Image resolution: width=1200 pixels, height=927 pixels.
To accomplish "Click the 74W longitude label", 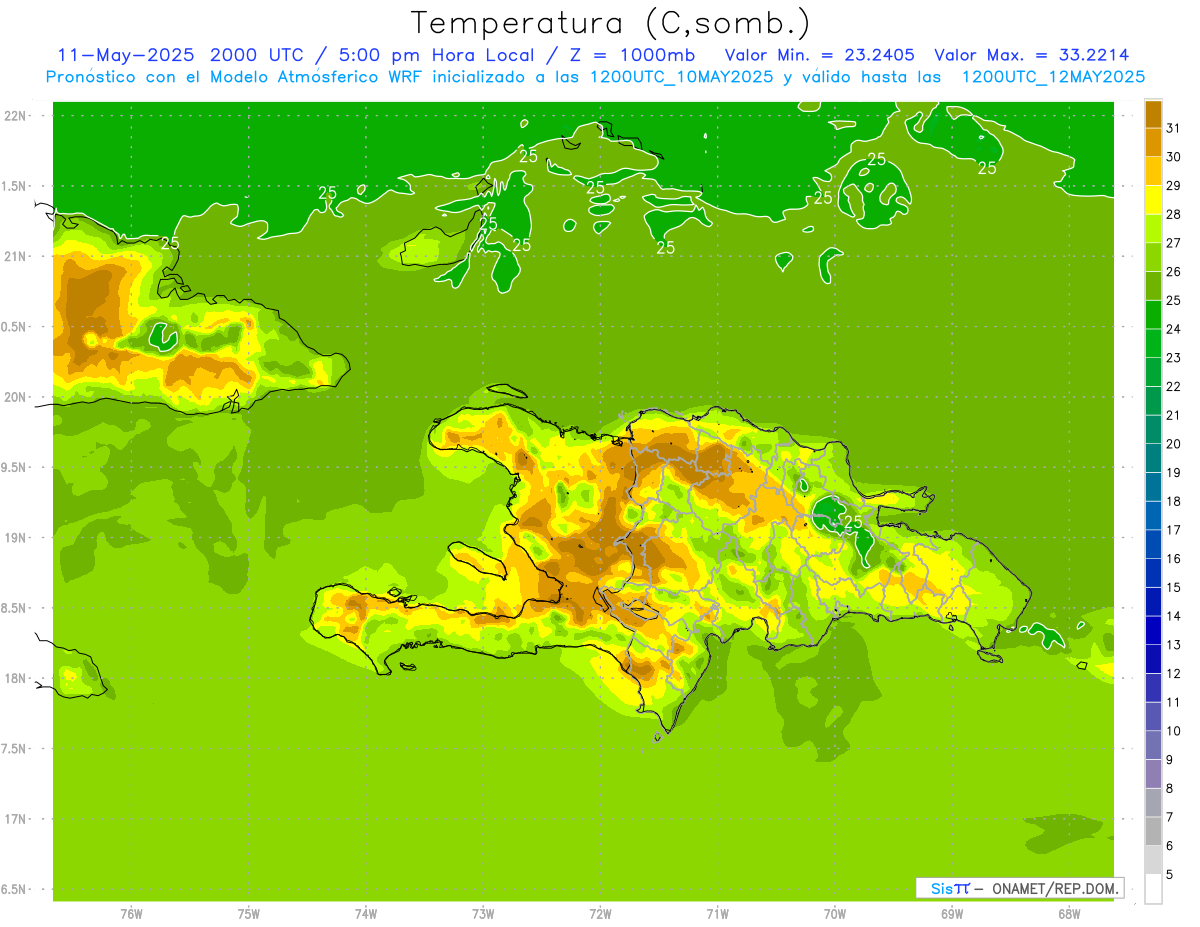I will point(366,914).
